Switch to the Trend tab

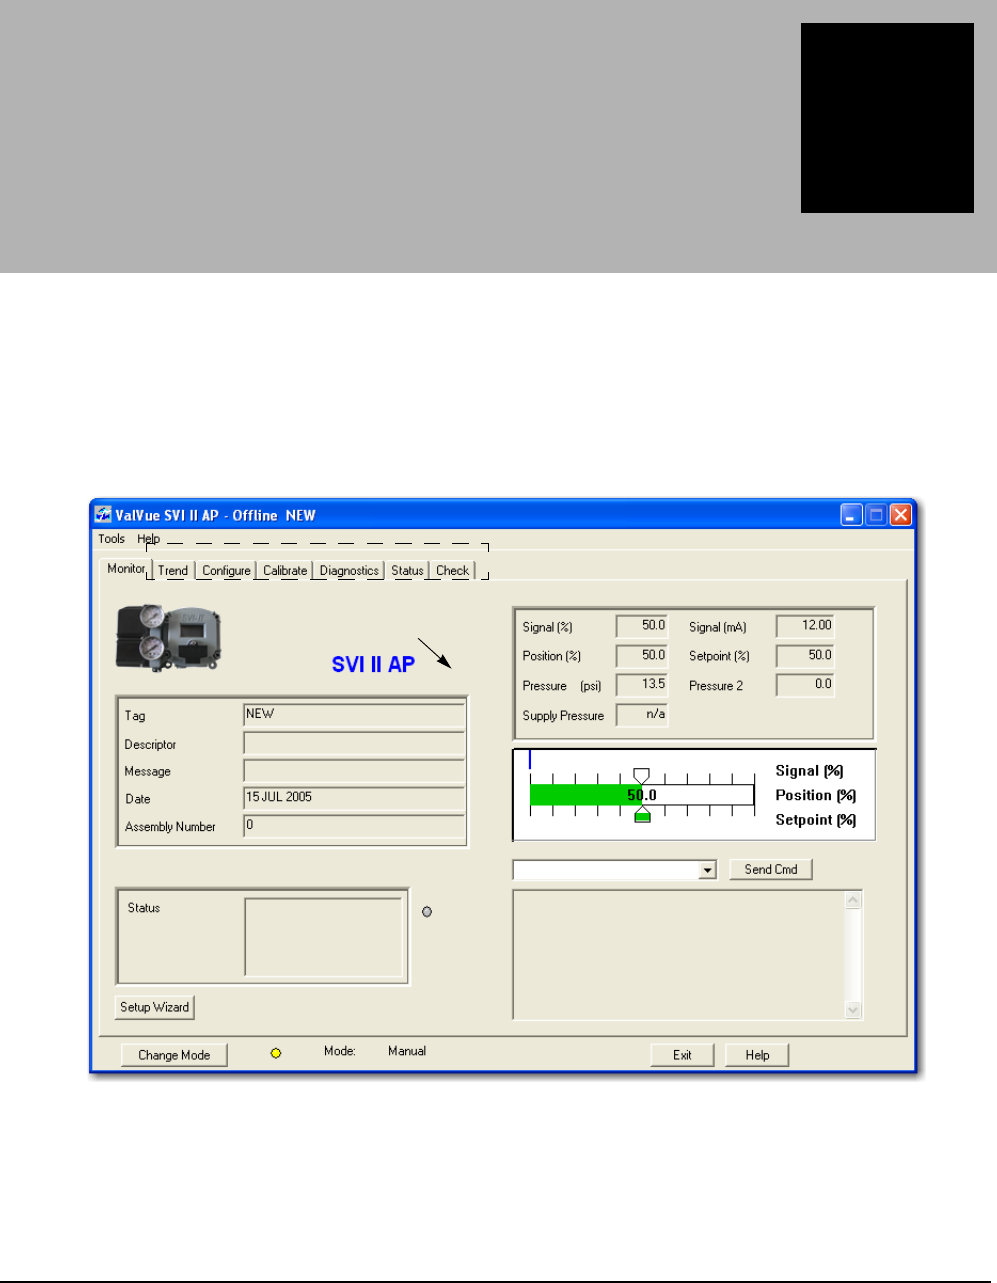(173, 571)
